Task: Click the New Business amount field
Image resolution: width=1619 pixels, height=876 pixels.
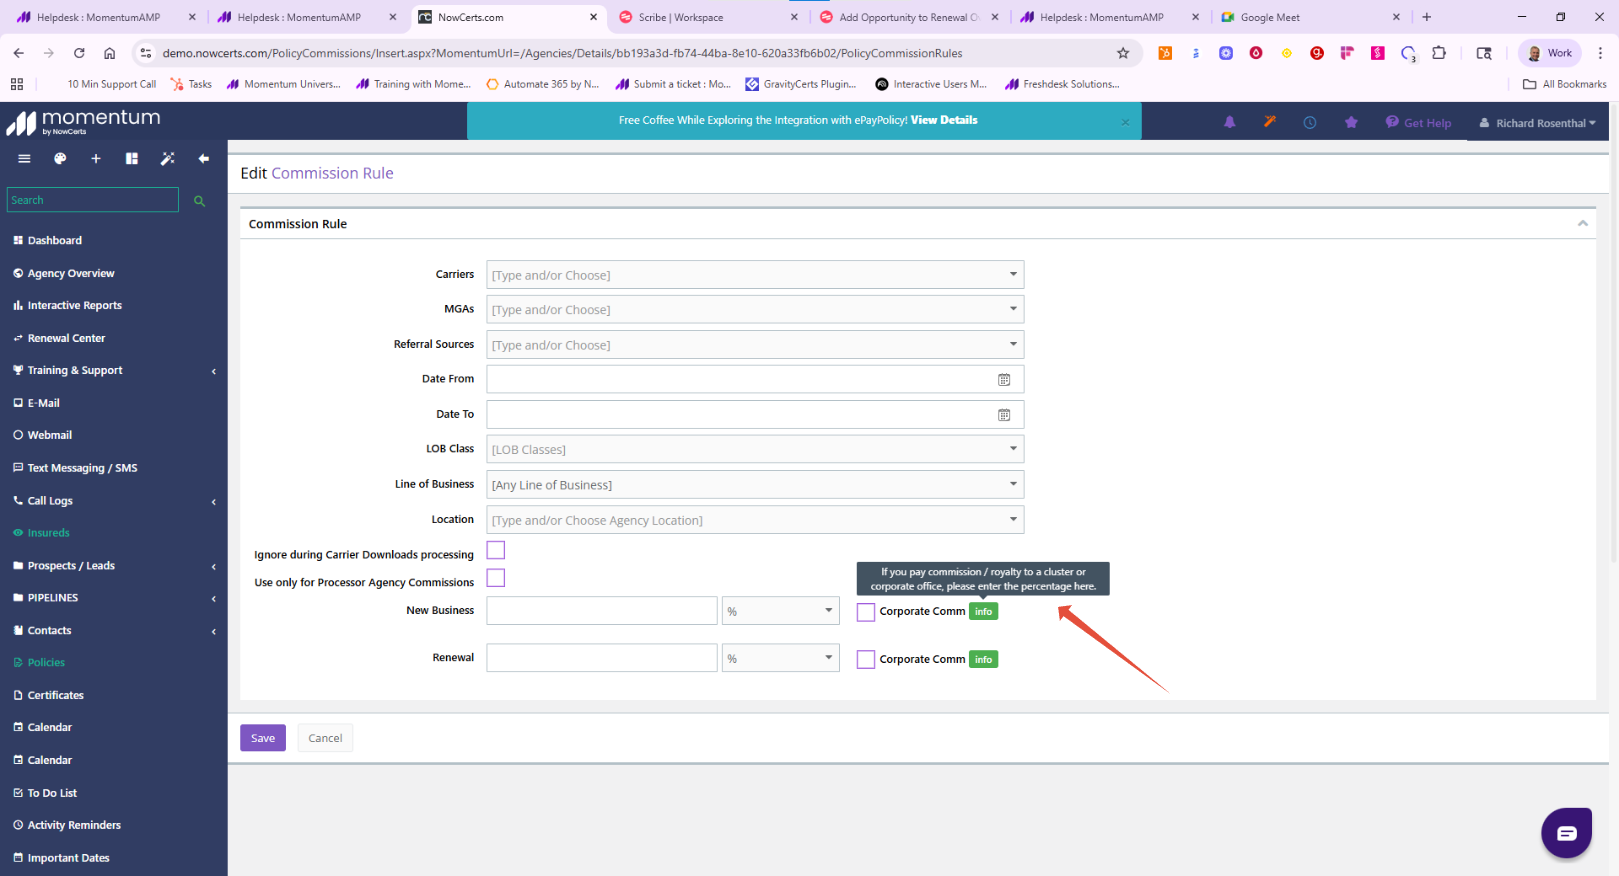Action: pos(602,611)
